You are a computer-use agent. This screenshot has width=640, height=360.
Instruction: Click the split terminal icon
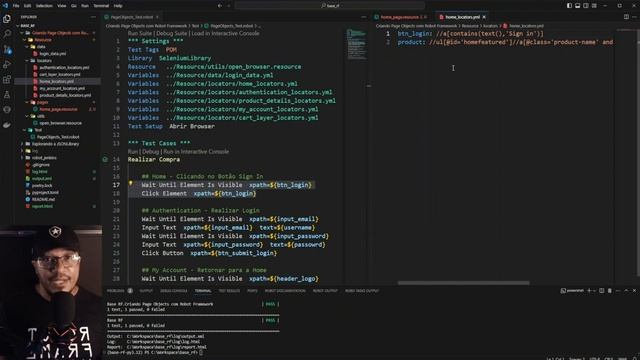(x=602, y=291)
